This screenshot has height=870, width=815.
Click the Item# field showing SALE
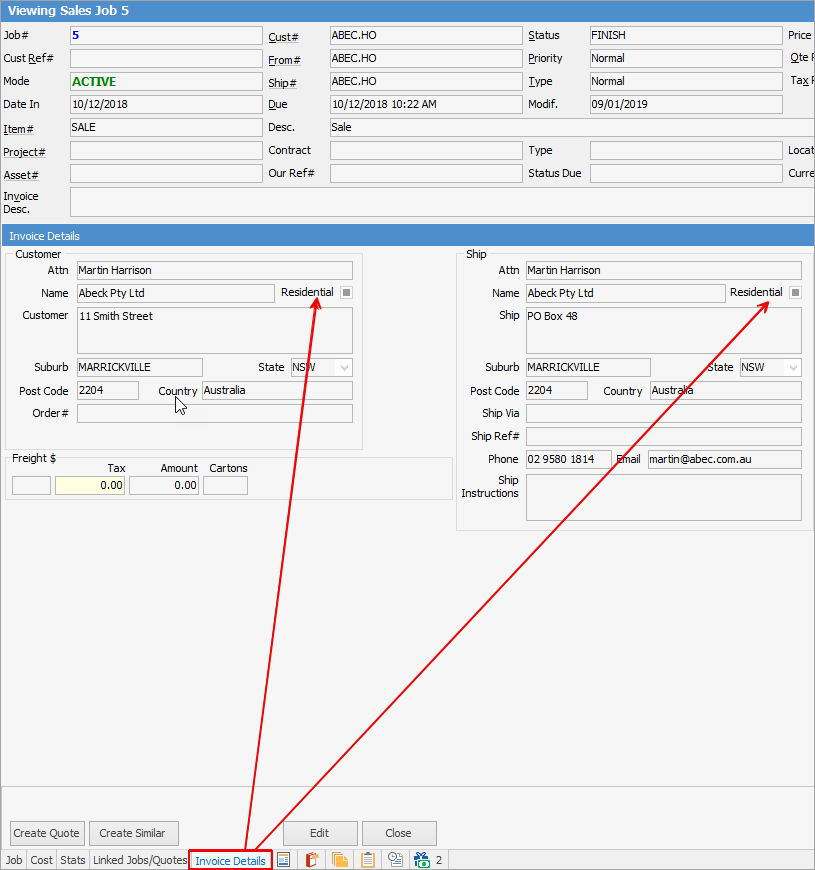pos(166,128)
